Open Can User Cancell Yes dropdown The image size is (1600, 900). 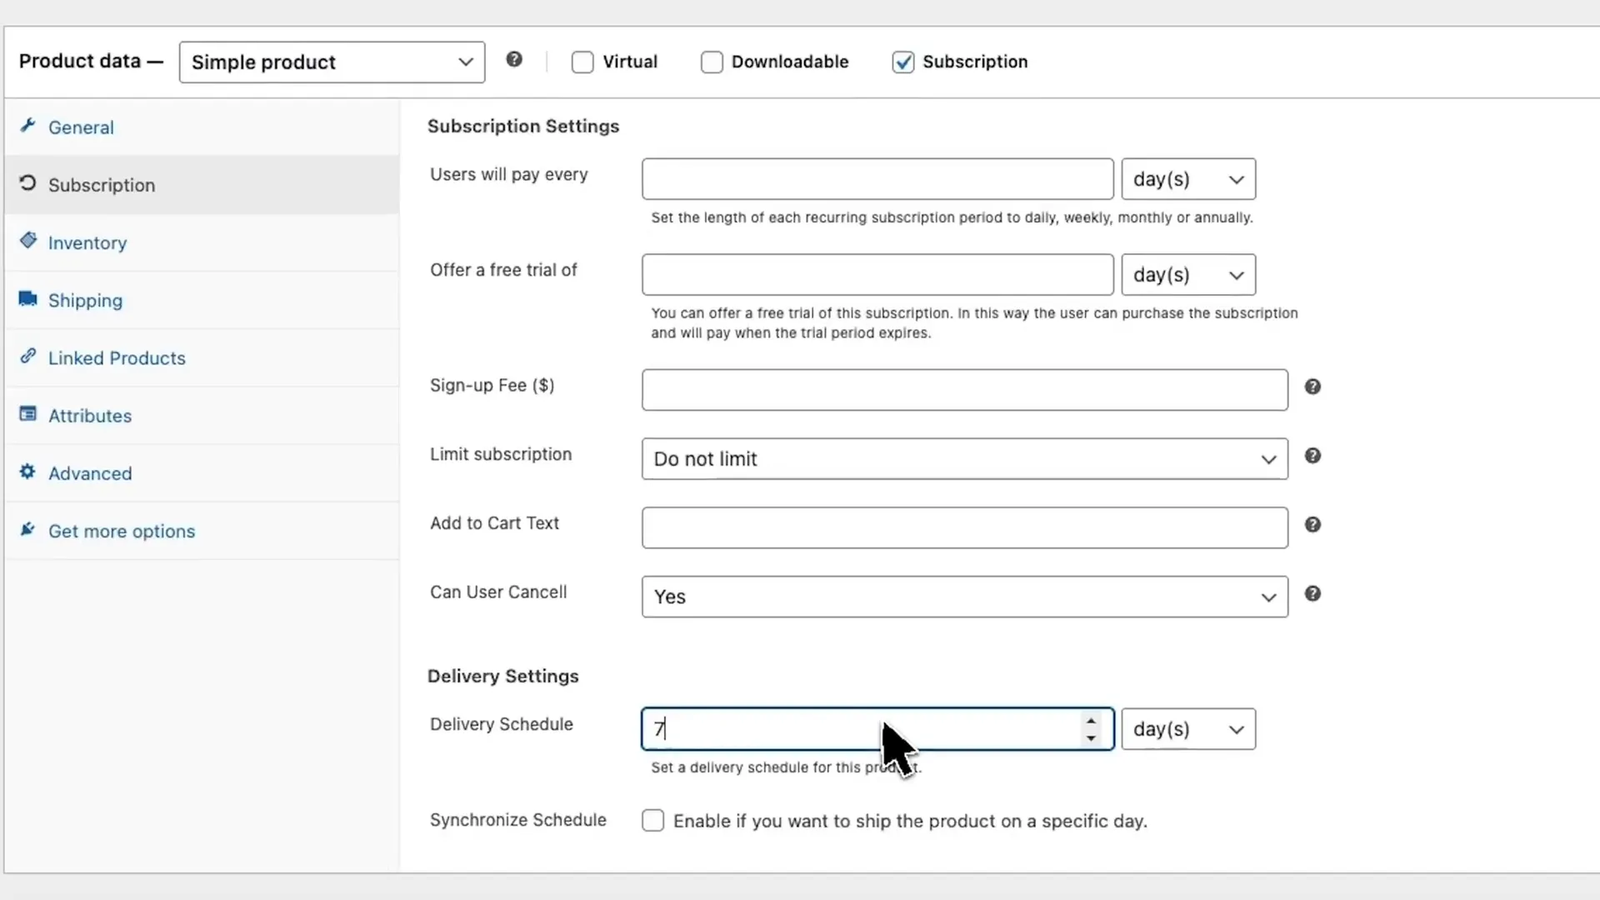pyautogui.click(x=965, y=597)
